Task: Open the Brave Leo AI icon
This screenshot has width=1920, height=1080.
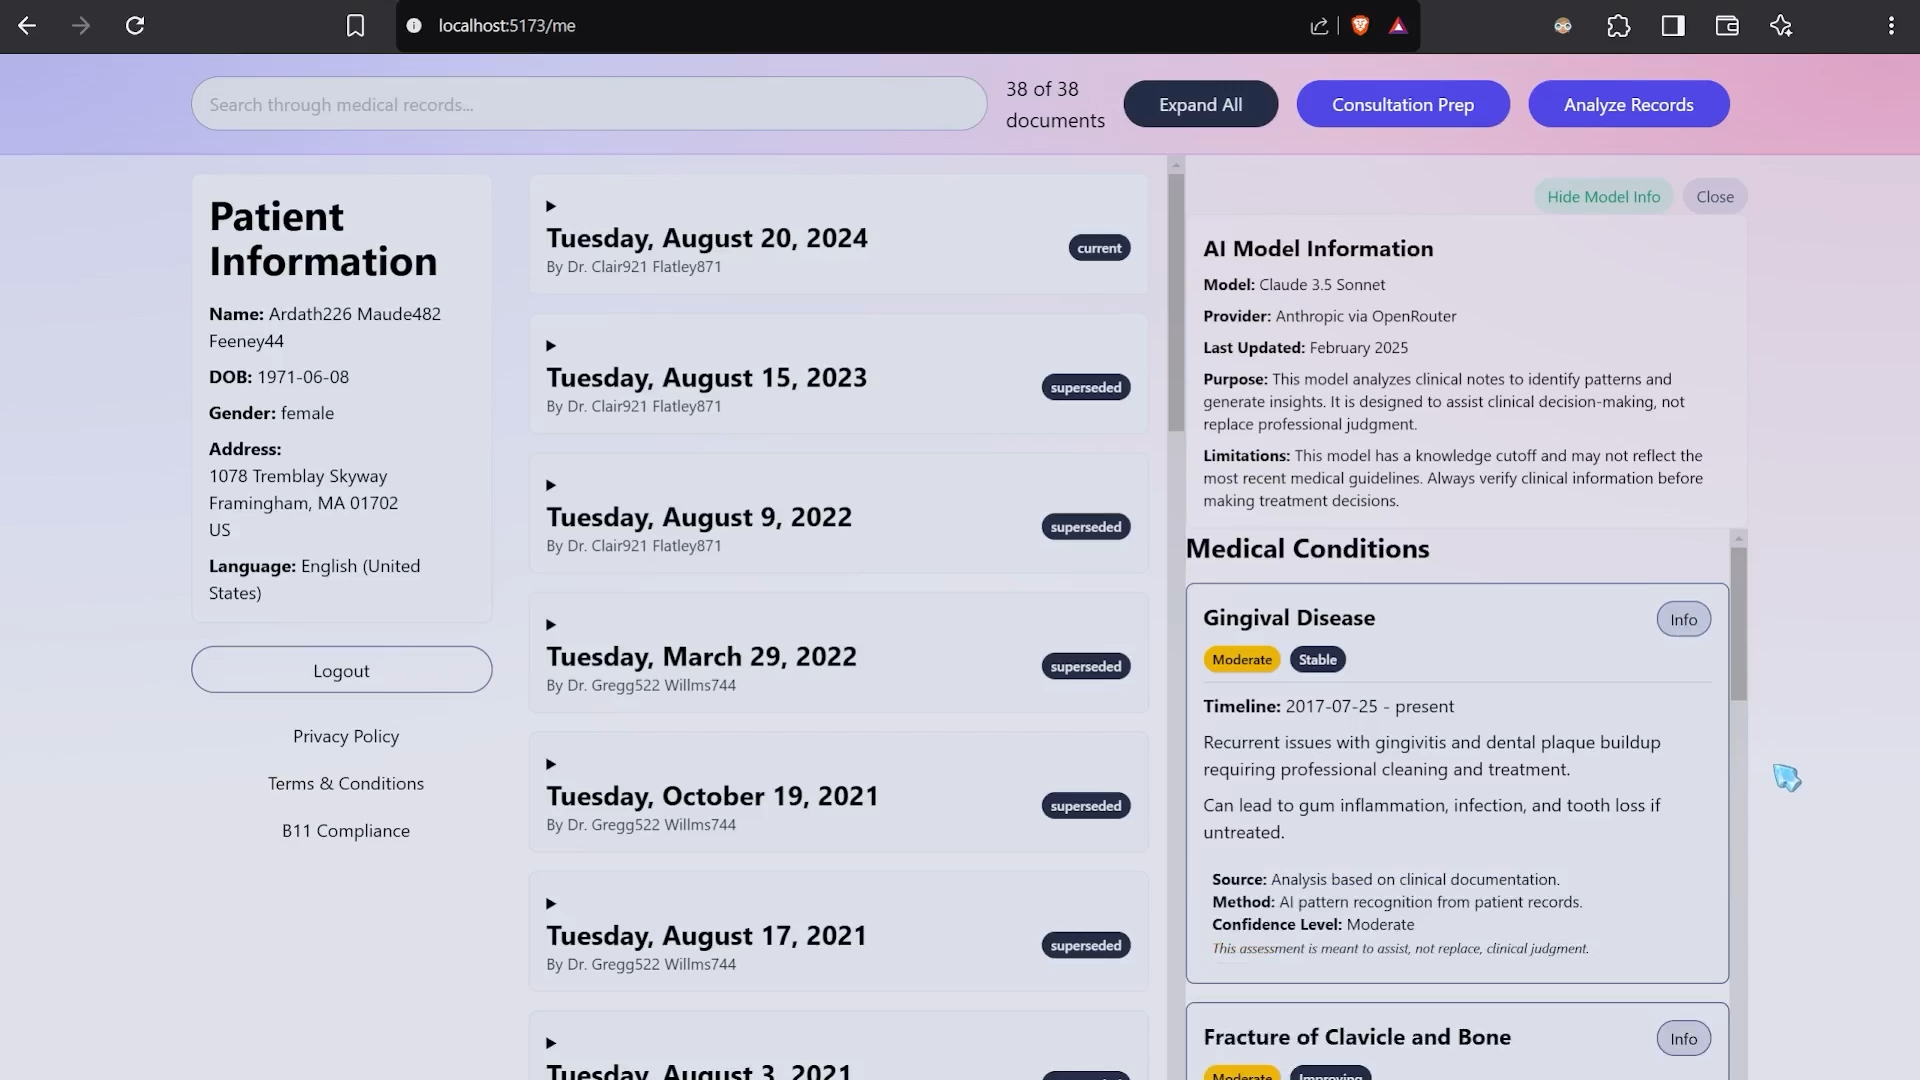Action: (x=1781, y=26)
